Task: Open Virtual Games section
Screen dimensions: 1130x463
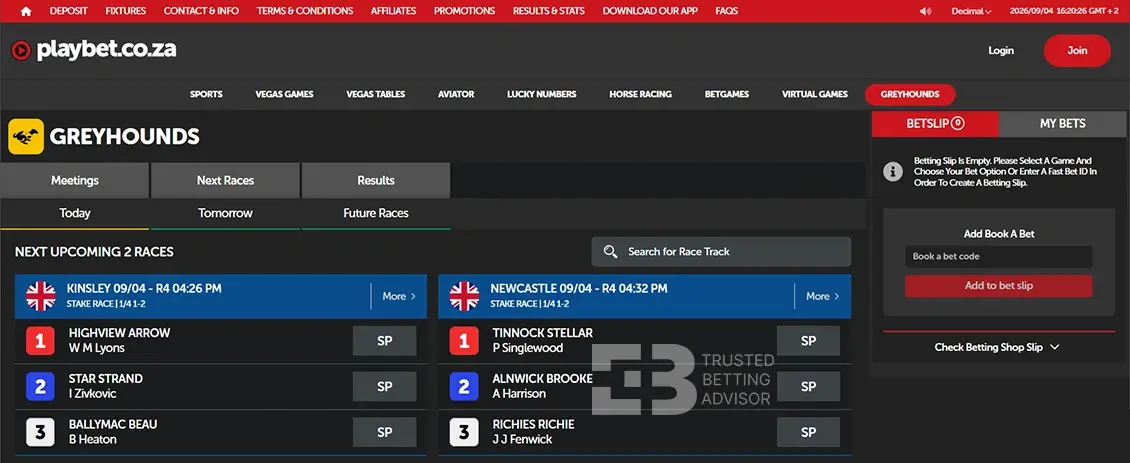Action: [x=814, y=94]
